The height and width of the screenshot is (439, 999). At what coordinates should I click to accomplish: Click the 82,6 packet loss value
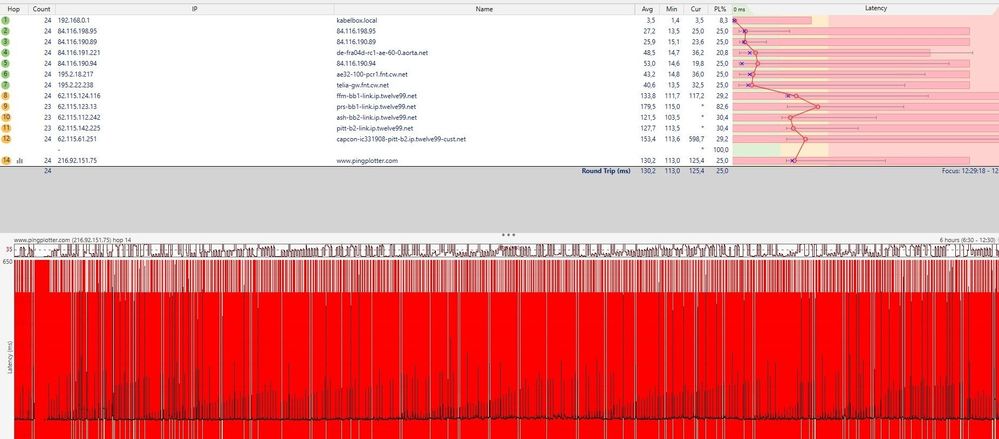[x=722, y=106]
